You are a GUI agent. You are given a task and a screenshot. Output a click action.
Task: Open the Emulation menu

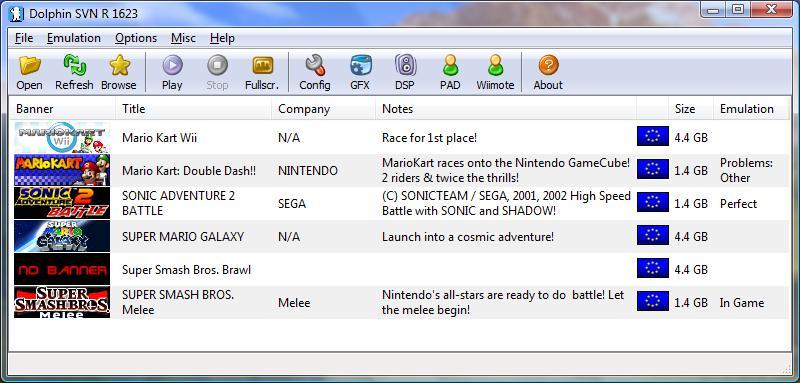(74, 38)
